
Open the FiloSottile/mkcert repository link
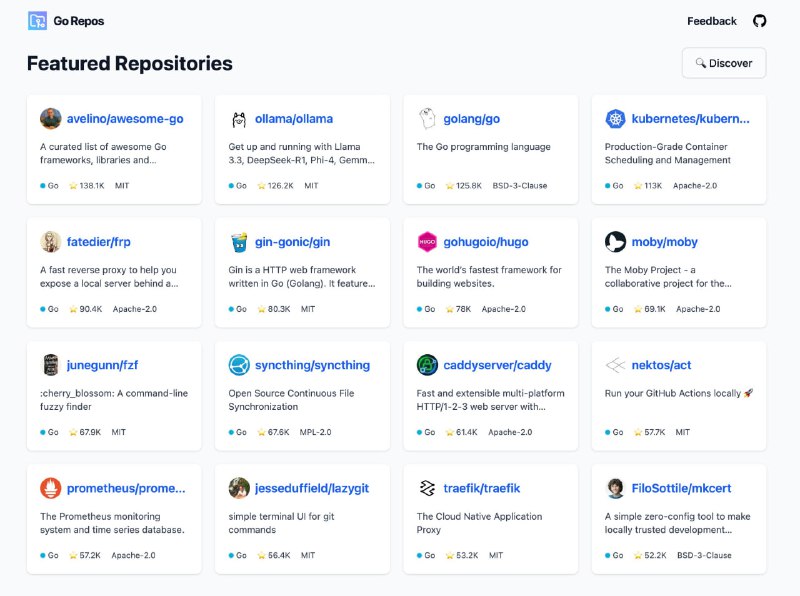click(681, 488)
